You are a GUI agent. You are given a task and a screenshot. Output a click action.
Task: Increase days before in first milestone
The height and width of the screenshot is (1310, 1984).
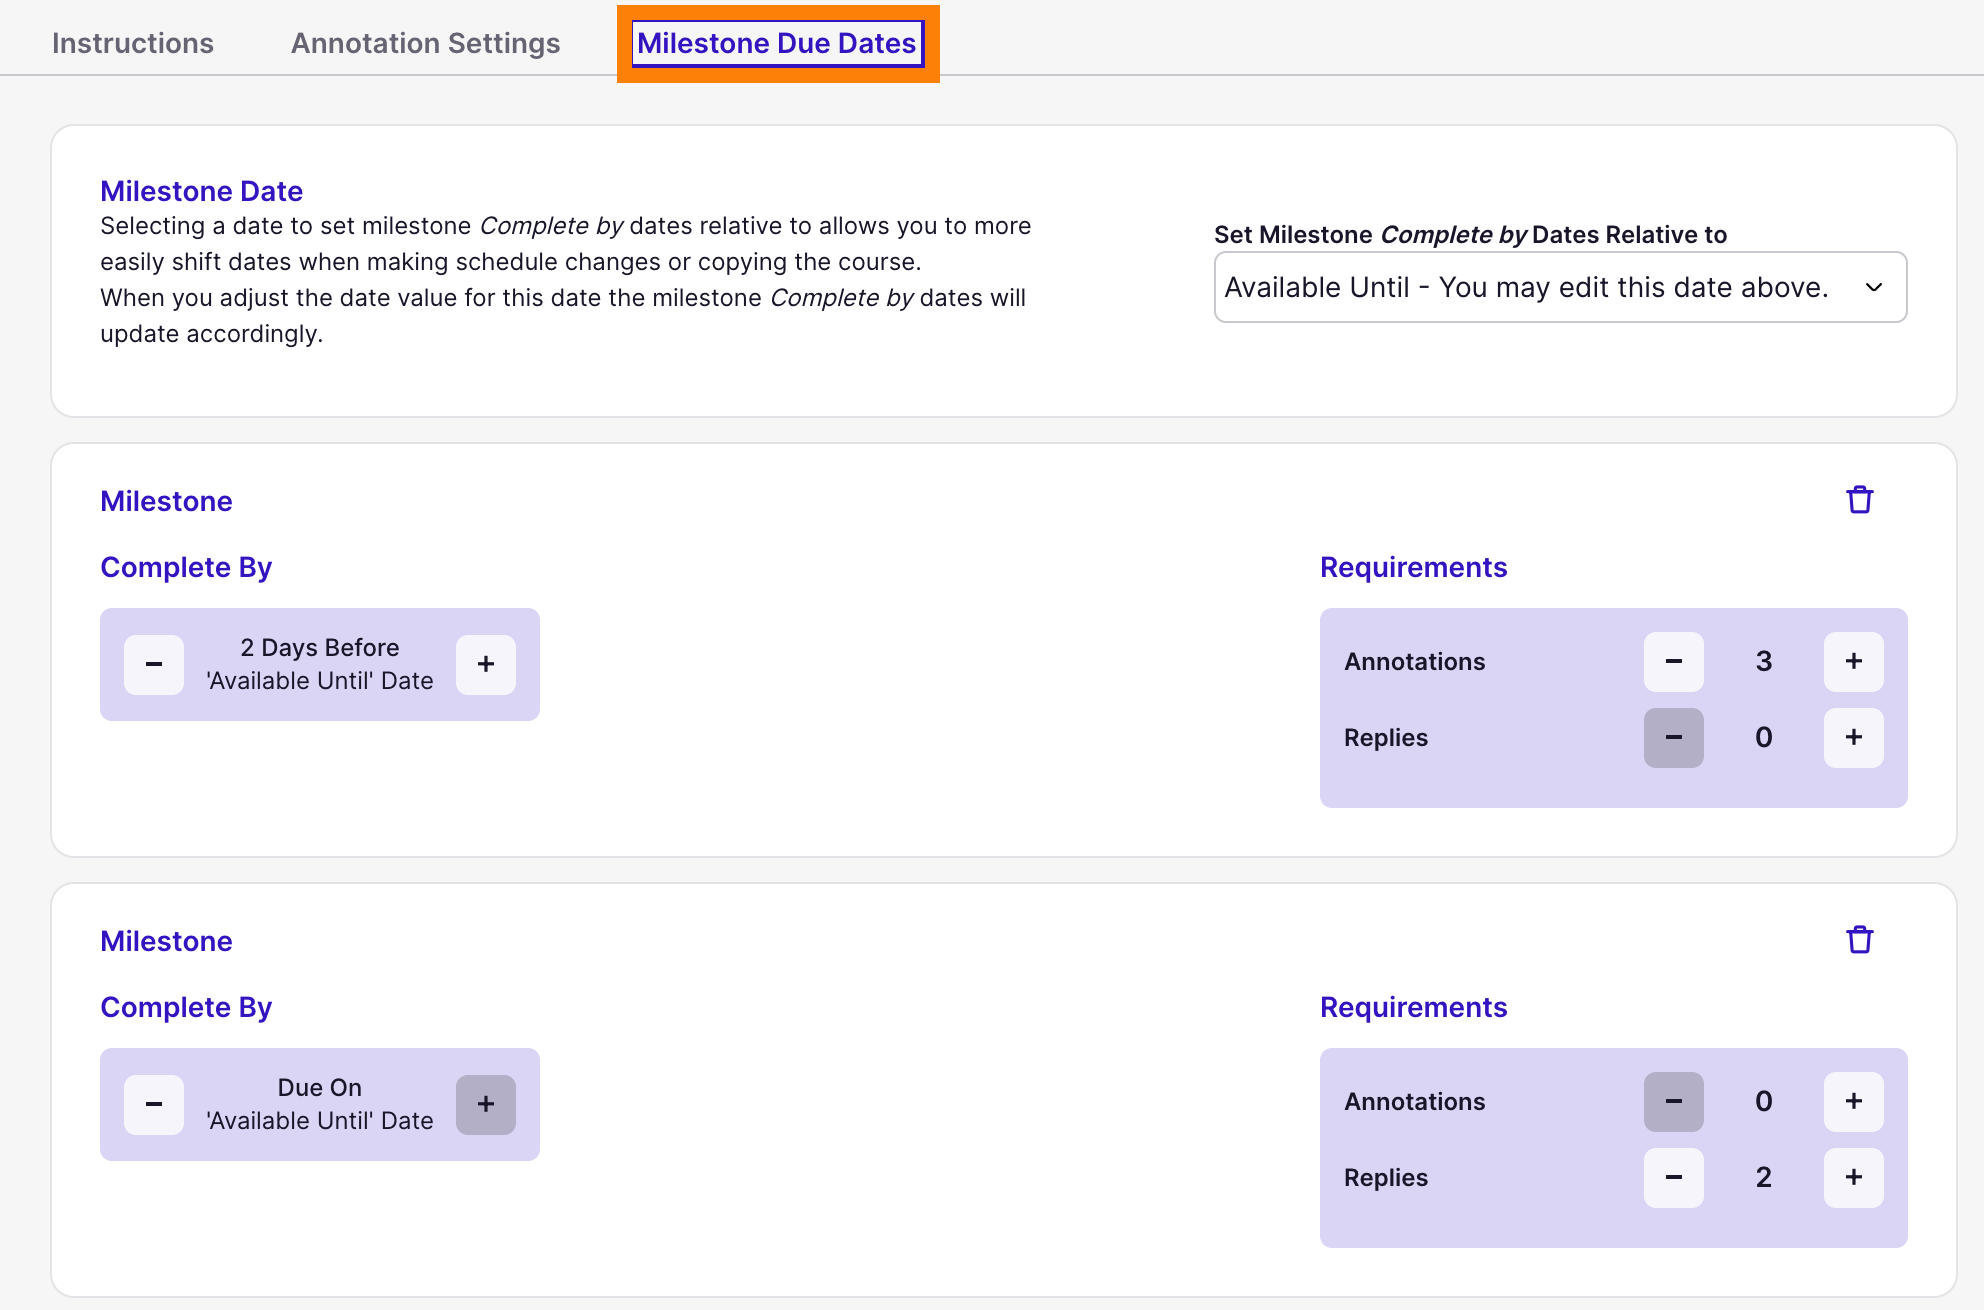tap(486, 664)
